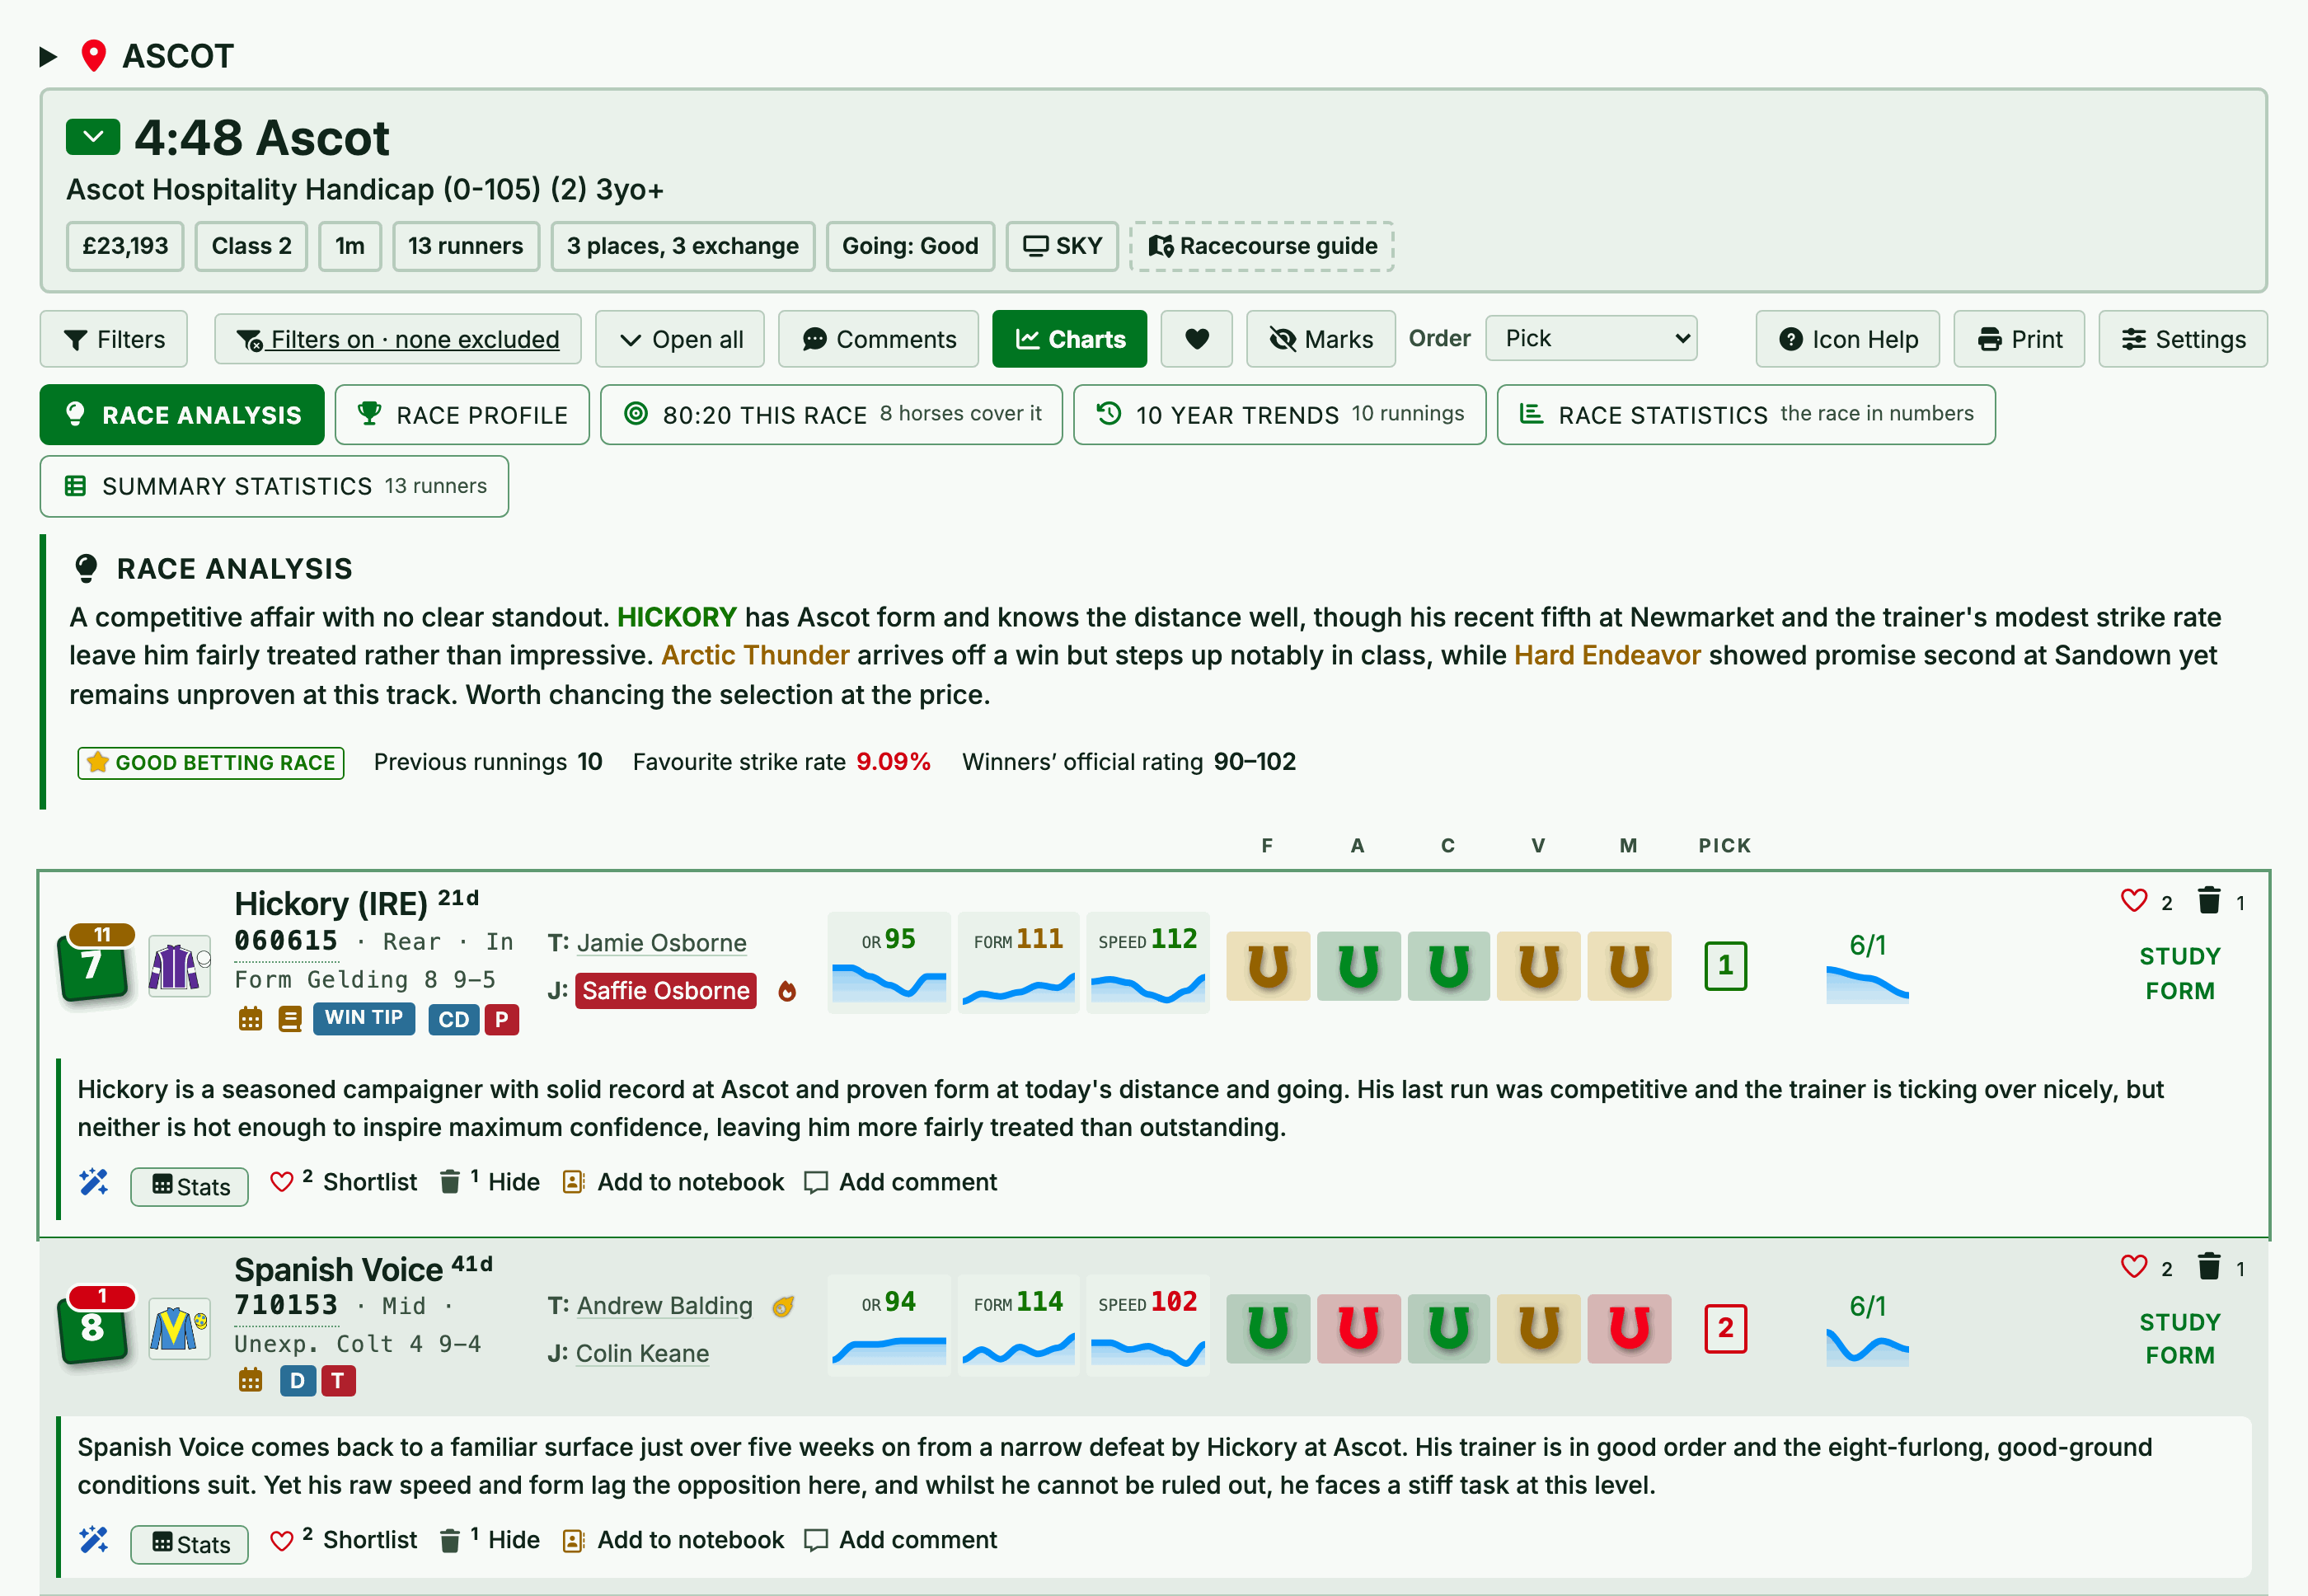Open the Racecourse guide
This screenshot has height=1596, width=2308.
point(1262,246)
